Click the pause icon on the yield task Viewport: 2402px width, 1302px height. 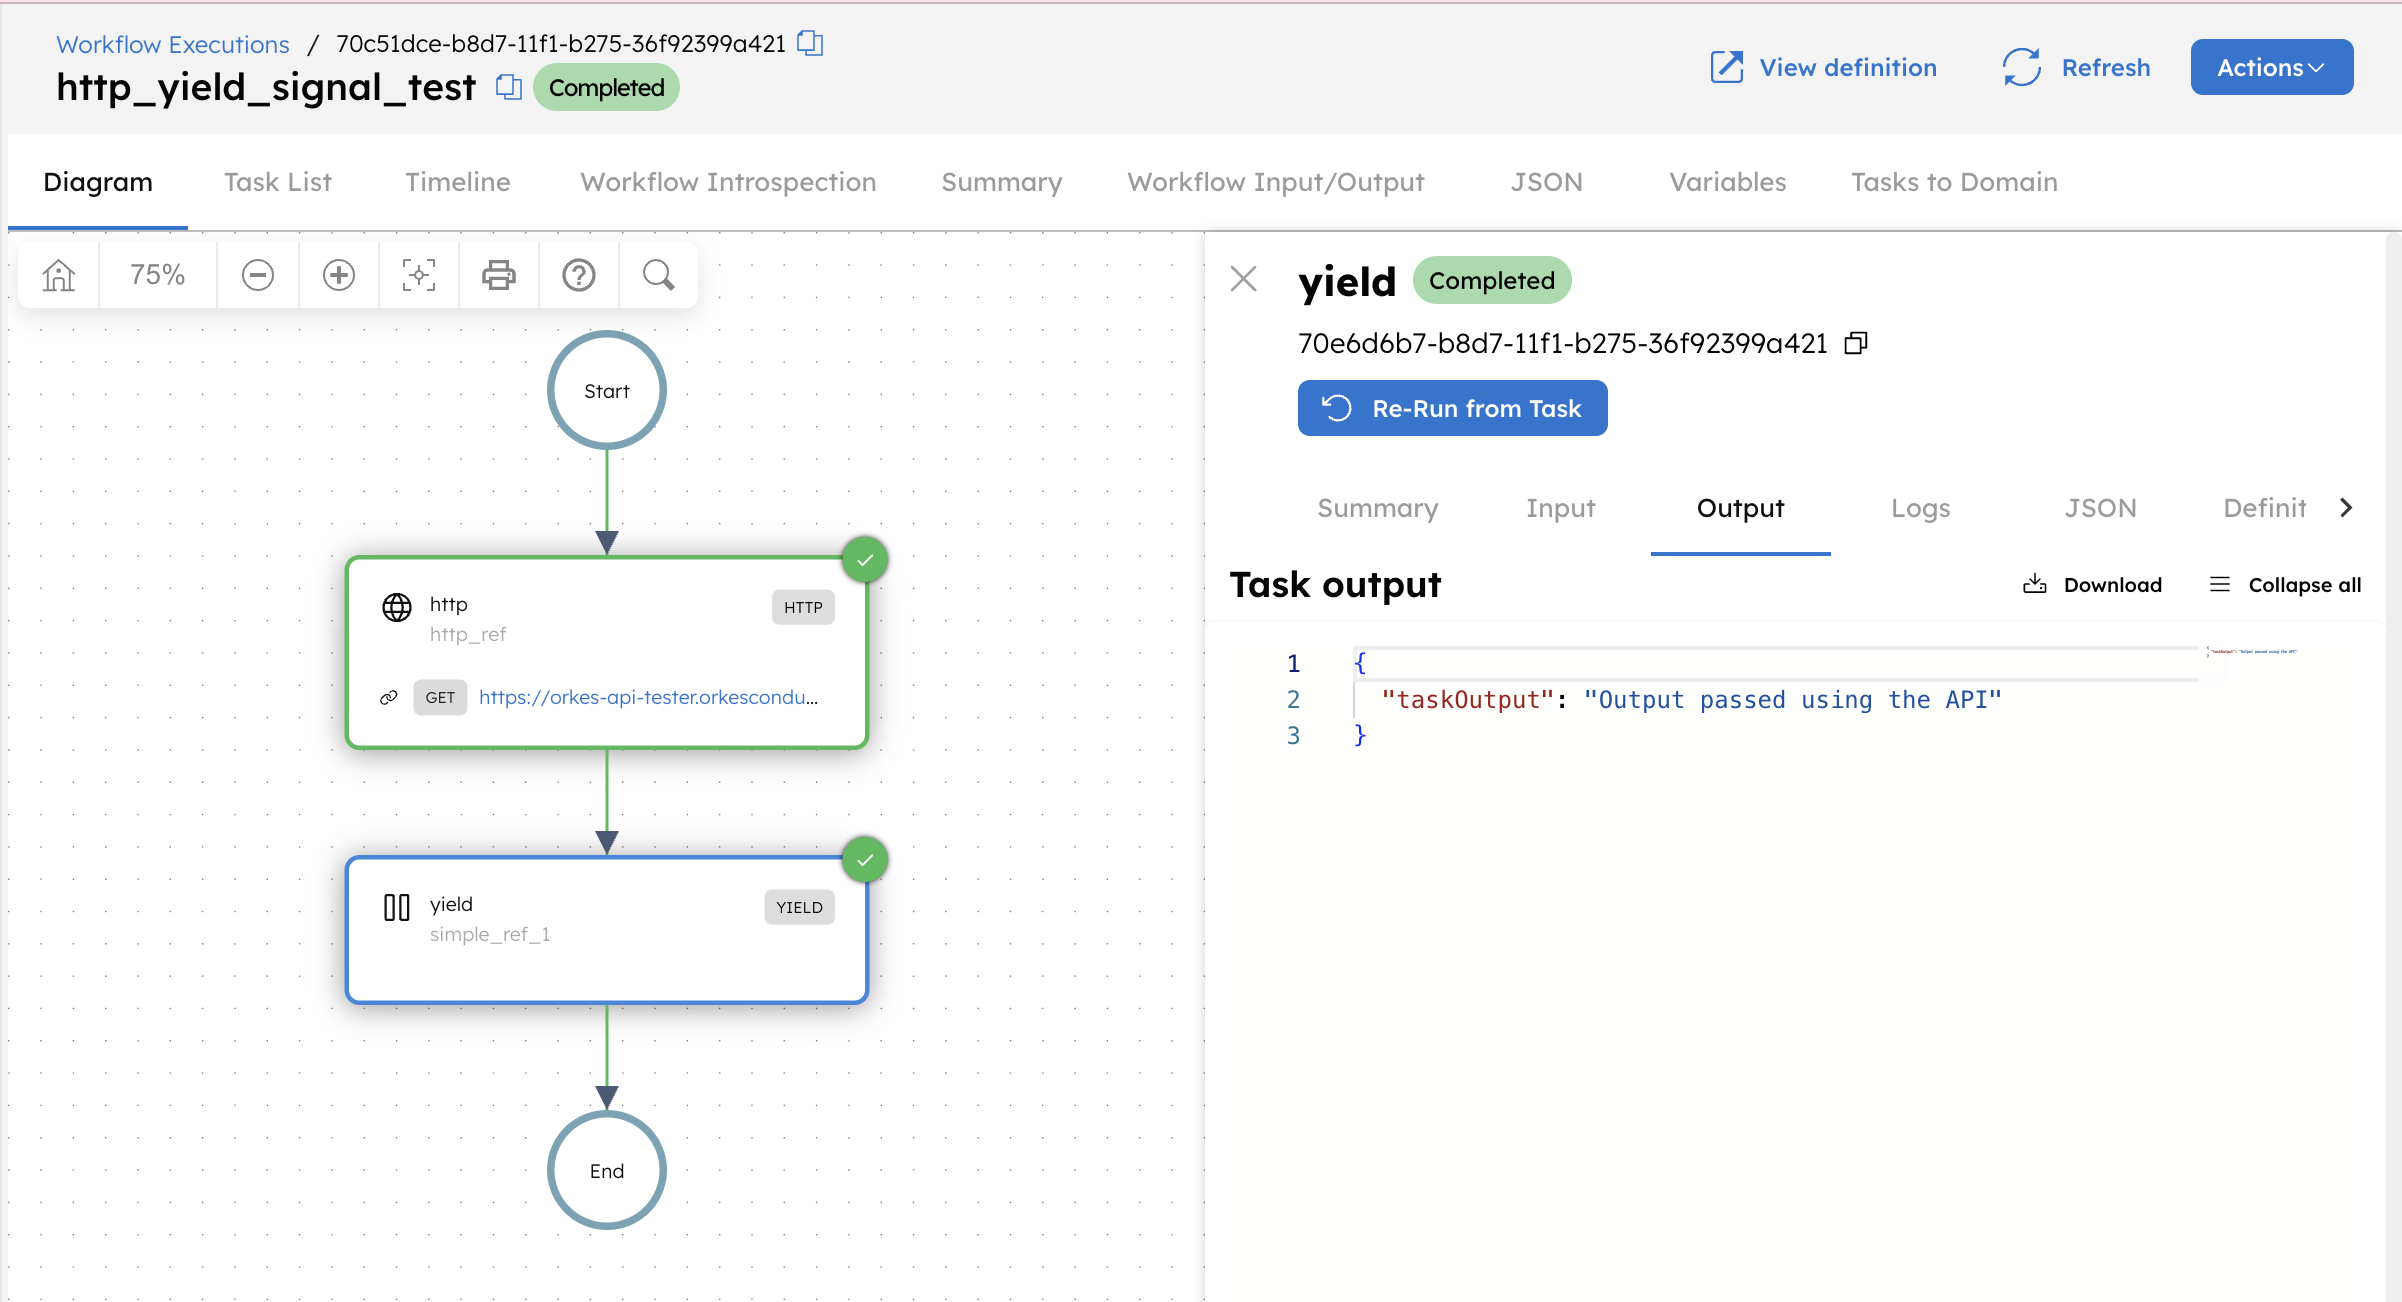click(x=397, y=907)
